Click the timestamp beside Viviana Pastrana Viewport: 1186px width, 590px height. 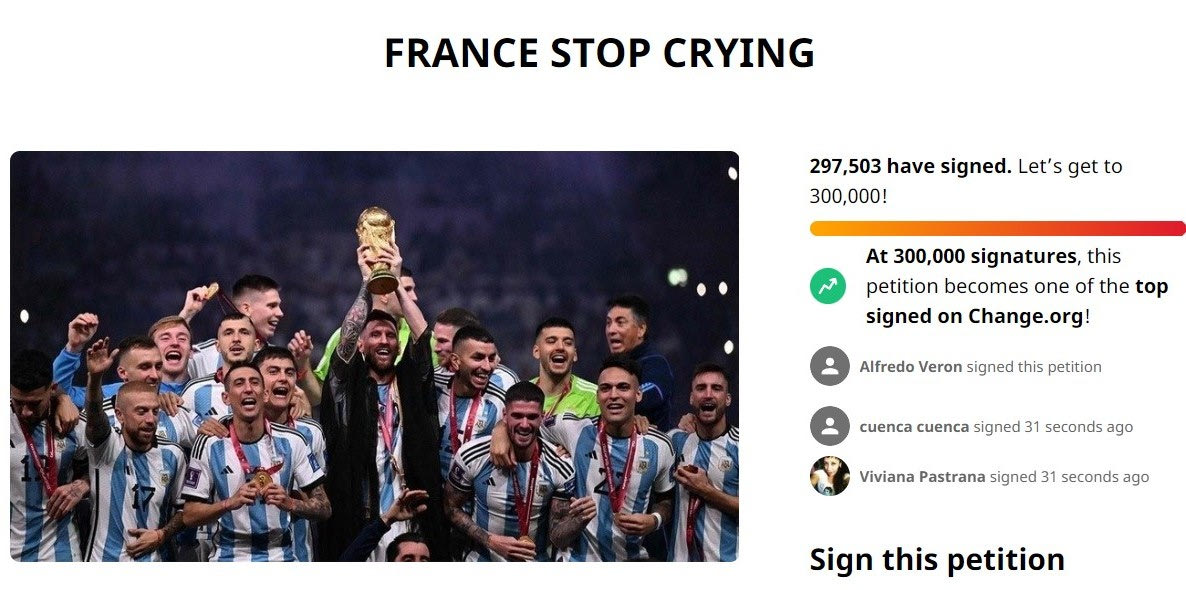(1068, 477)
